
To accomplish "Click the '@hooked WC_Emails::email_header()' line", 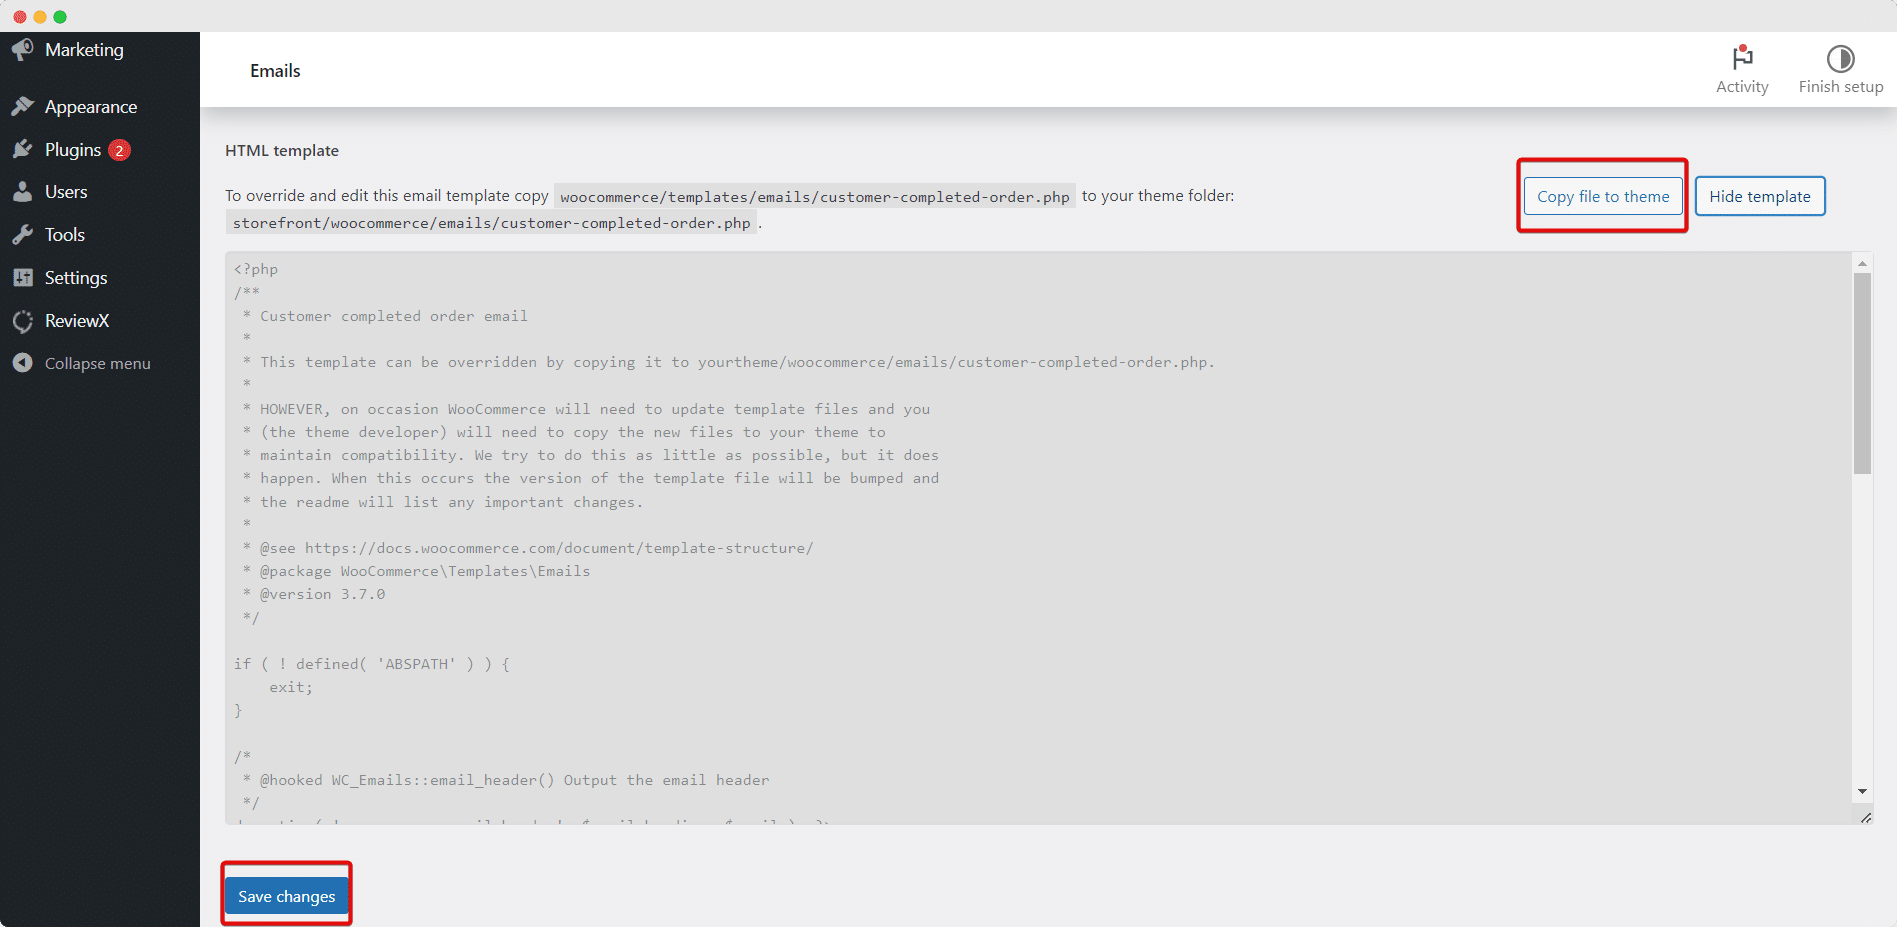I will click(506, 780).
